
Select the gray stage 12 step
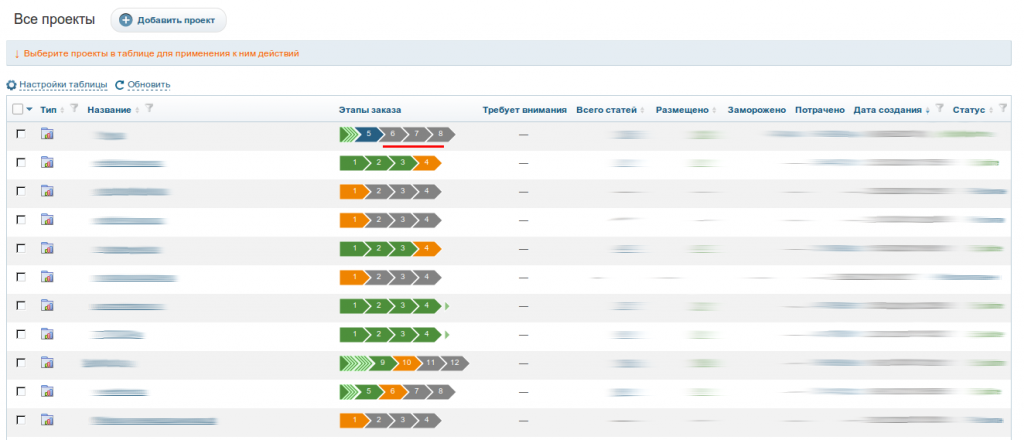click(x=455, y=362)
